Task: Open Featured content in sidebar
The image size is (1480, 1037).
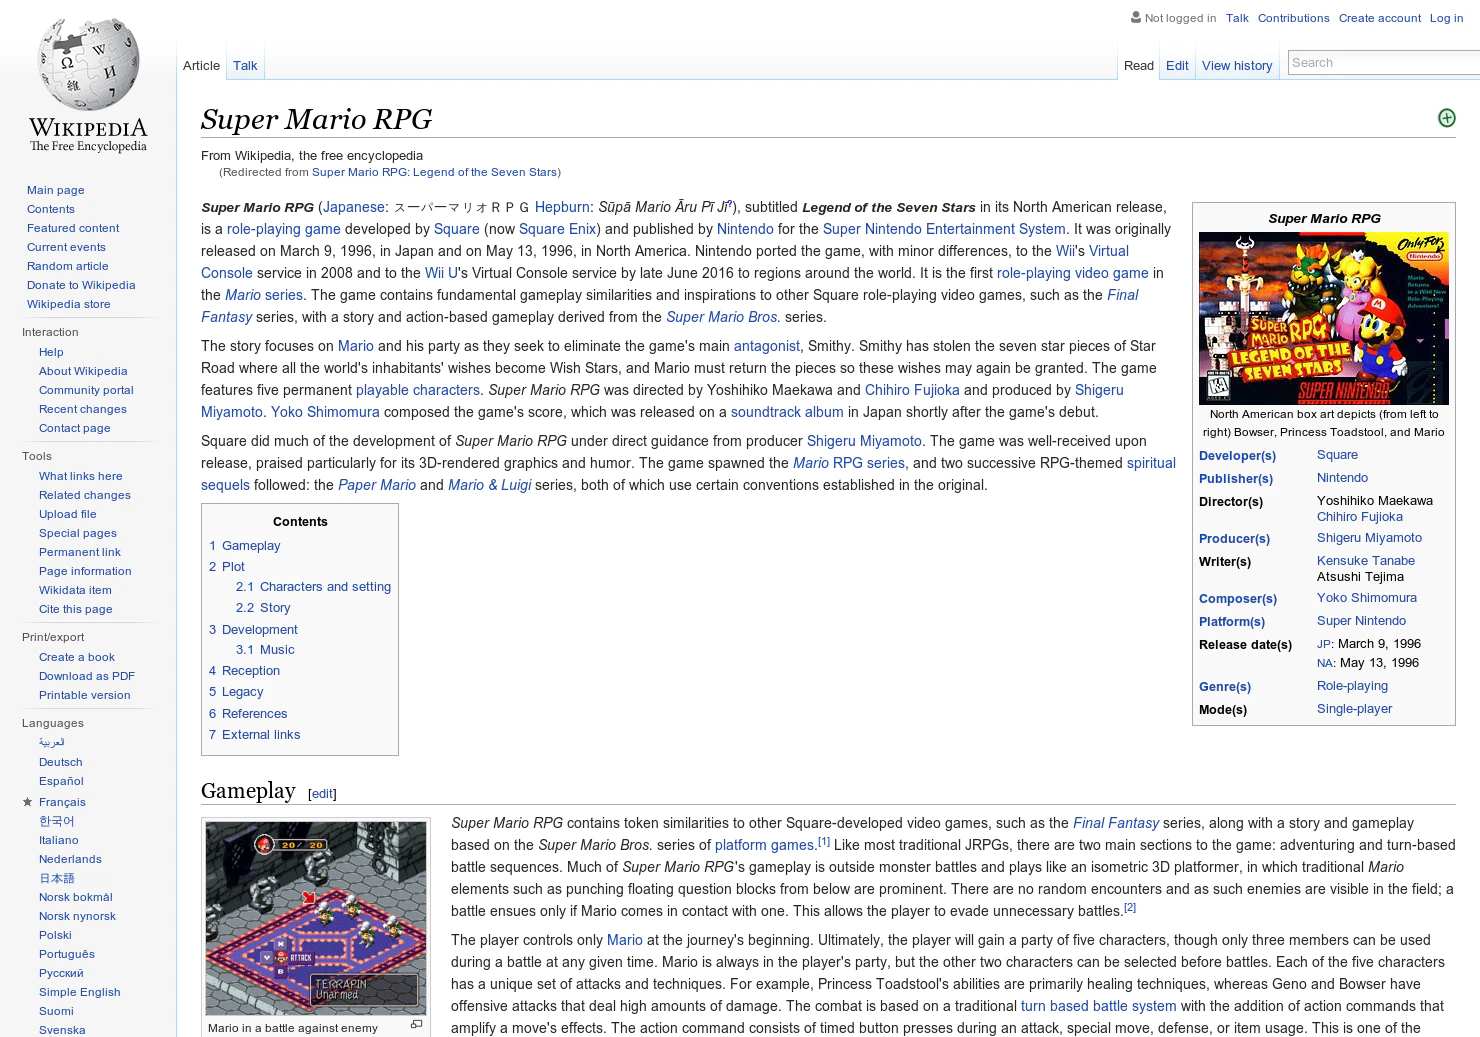Action: coord(73,228)
